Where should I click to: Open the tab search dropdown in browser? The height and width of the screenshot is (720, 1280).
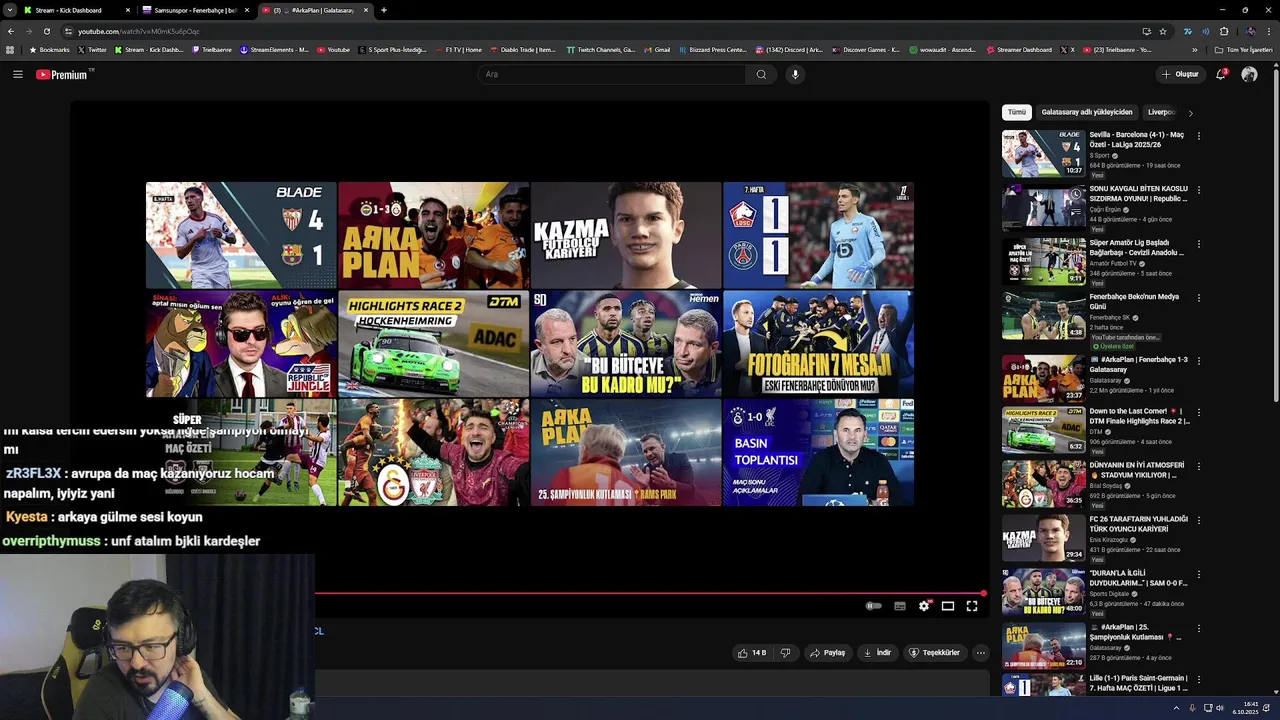(10, 10)
